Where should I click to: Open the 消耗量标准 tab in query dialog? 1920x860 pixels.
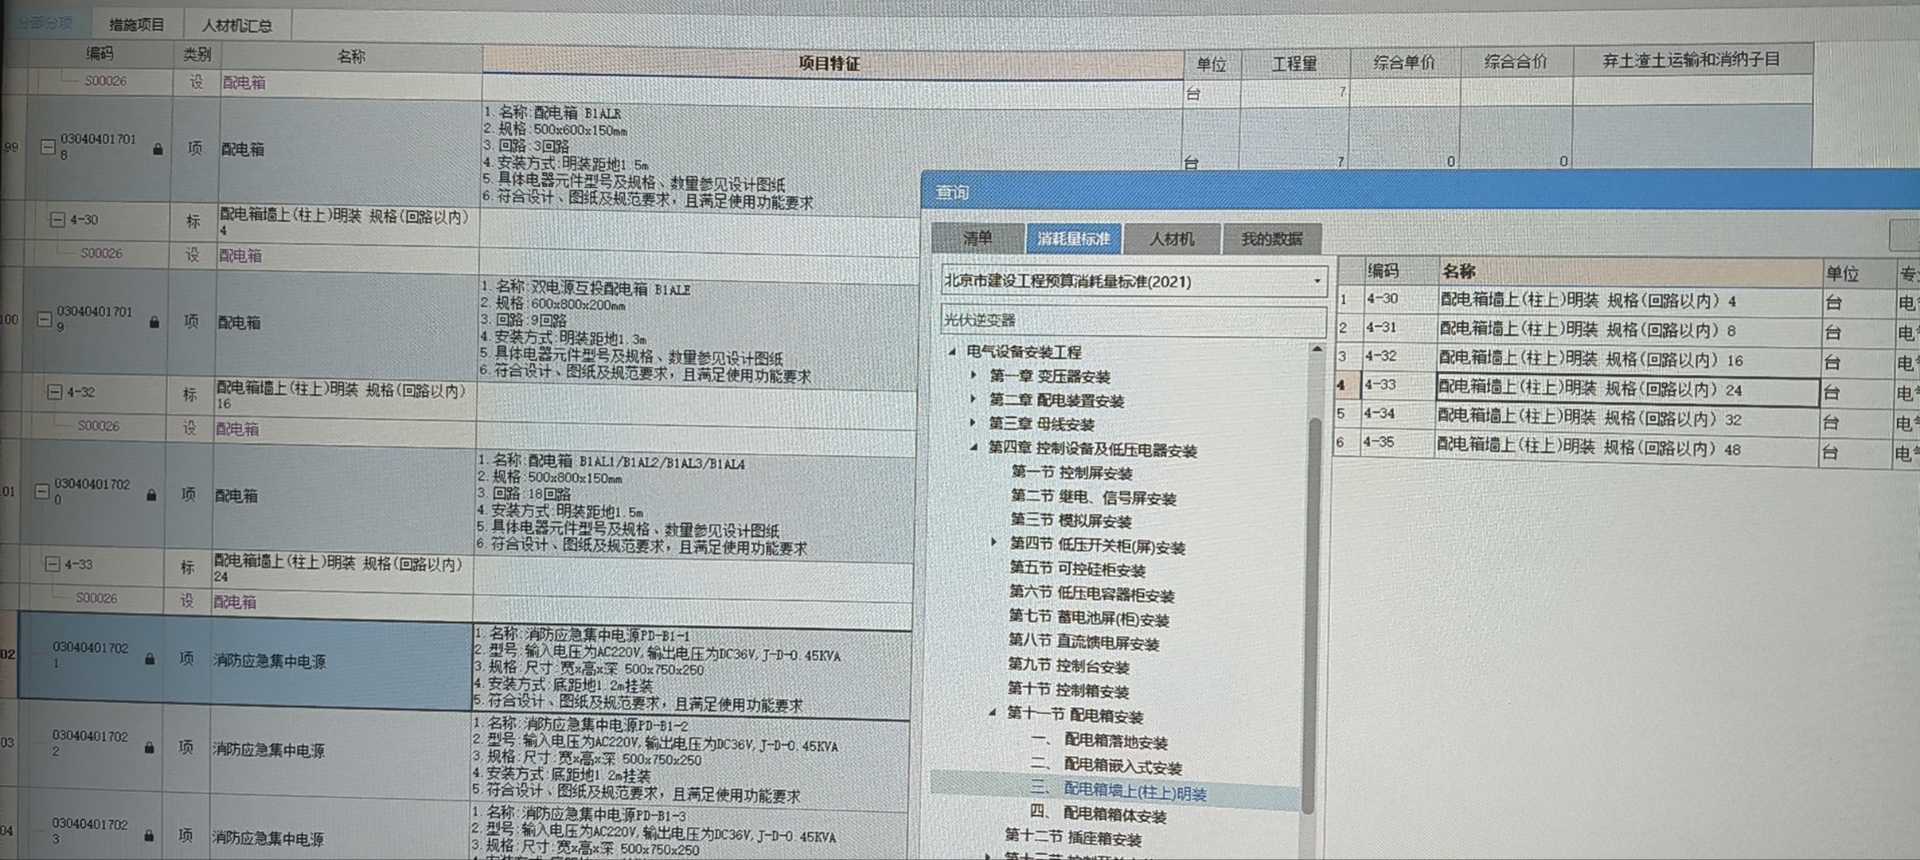point(1073,238)
